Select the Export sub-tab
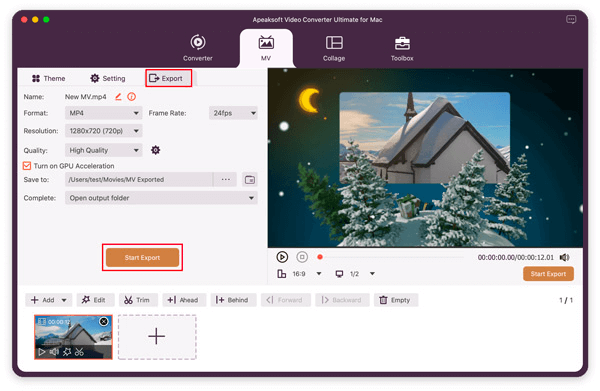This screenshot has width=600, height=391. [166, 78]
